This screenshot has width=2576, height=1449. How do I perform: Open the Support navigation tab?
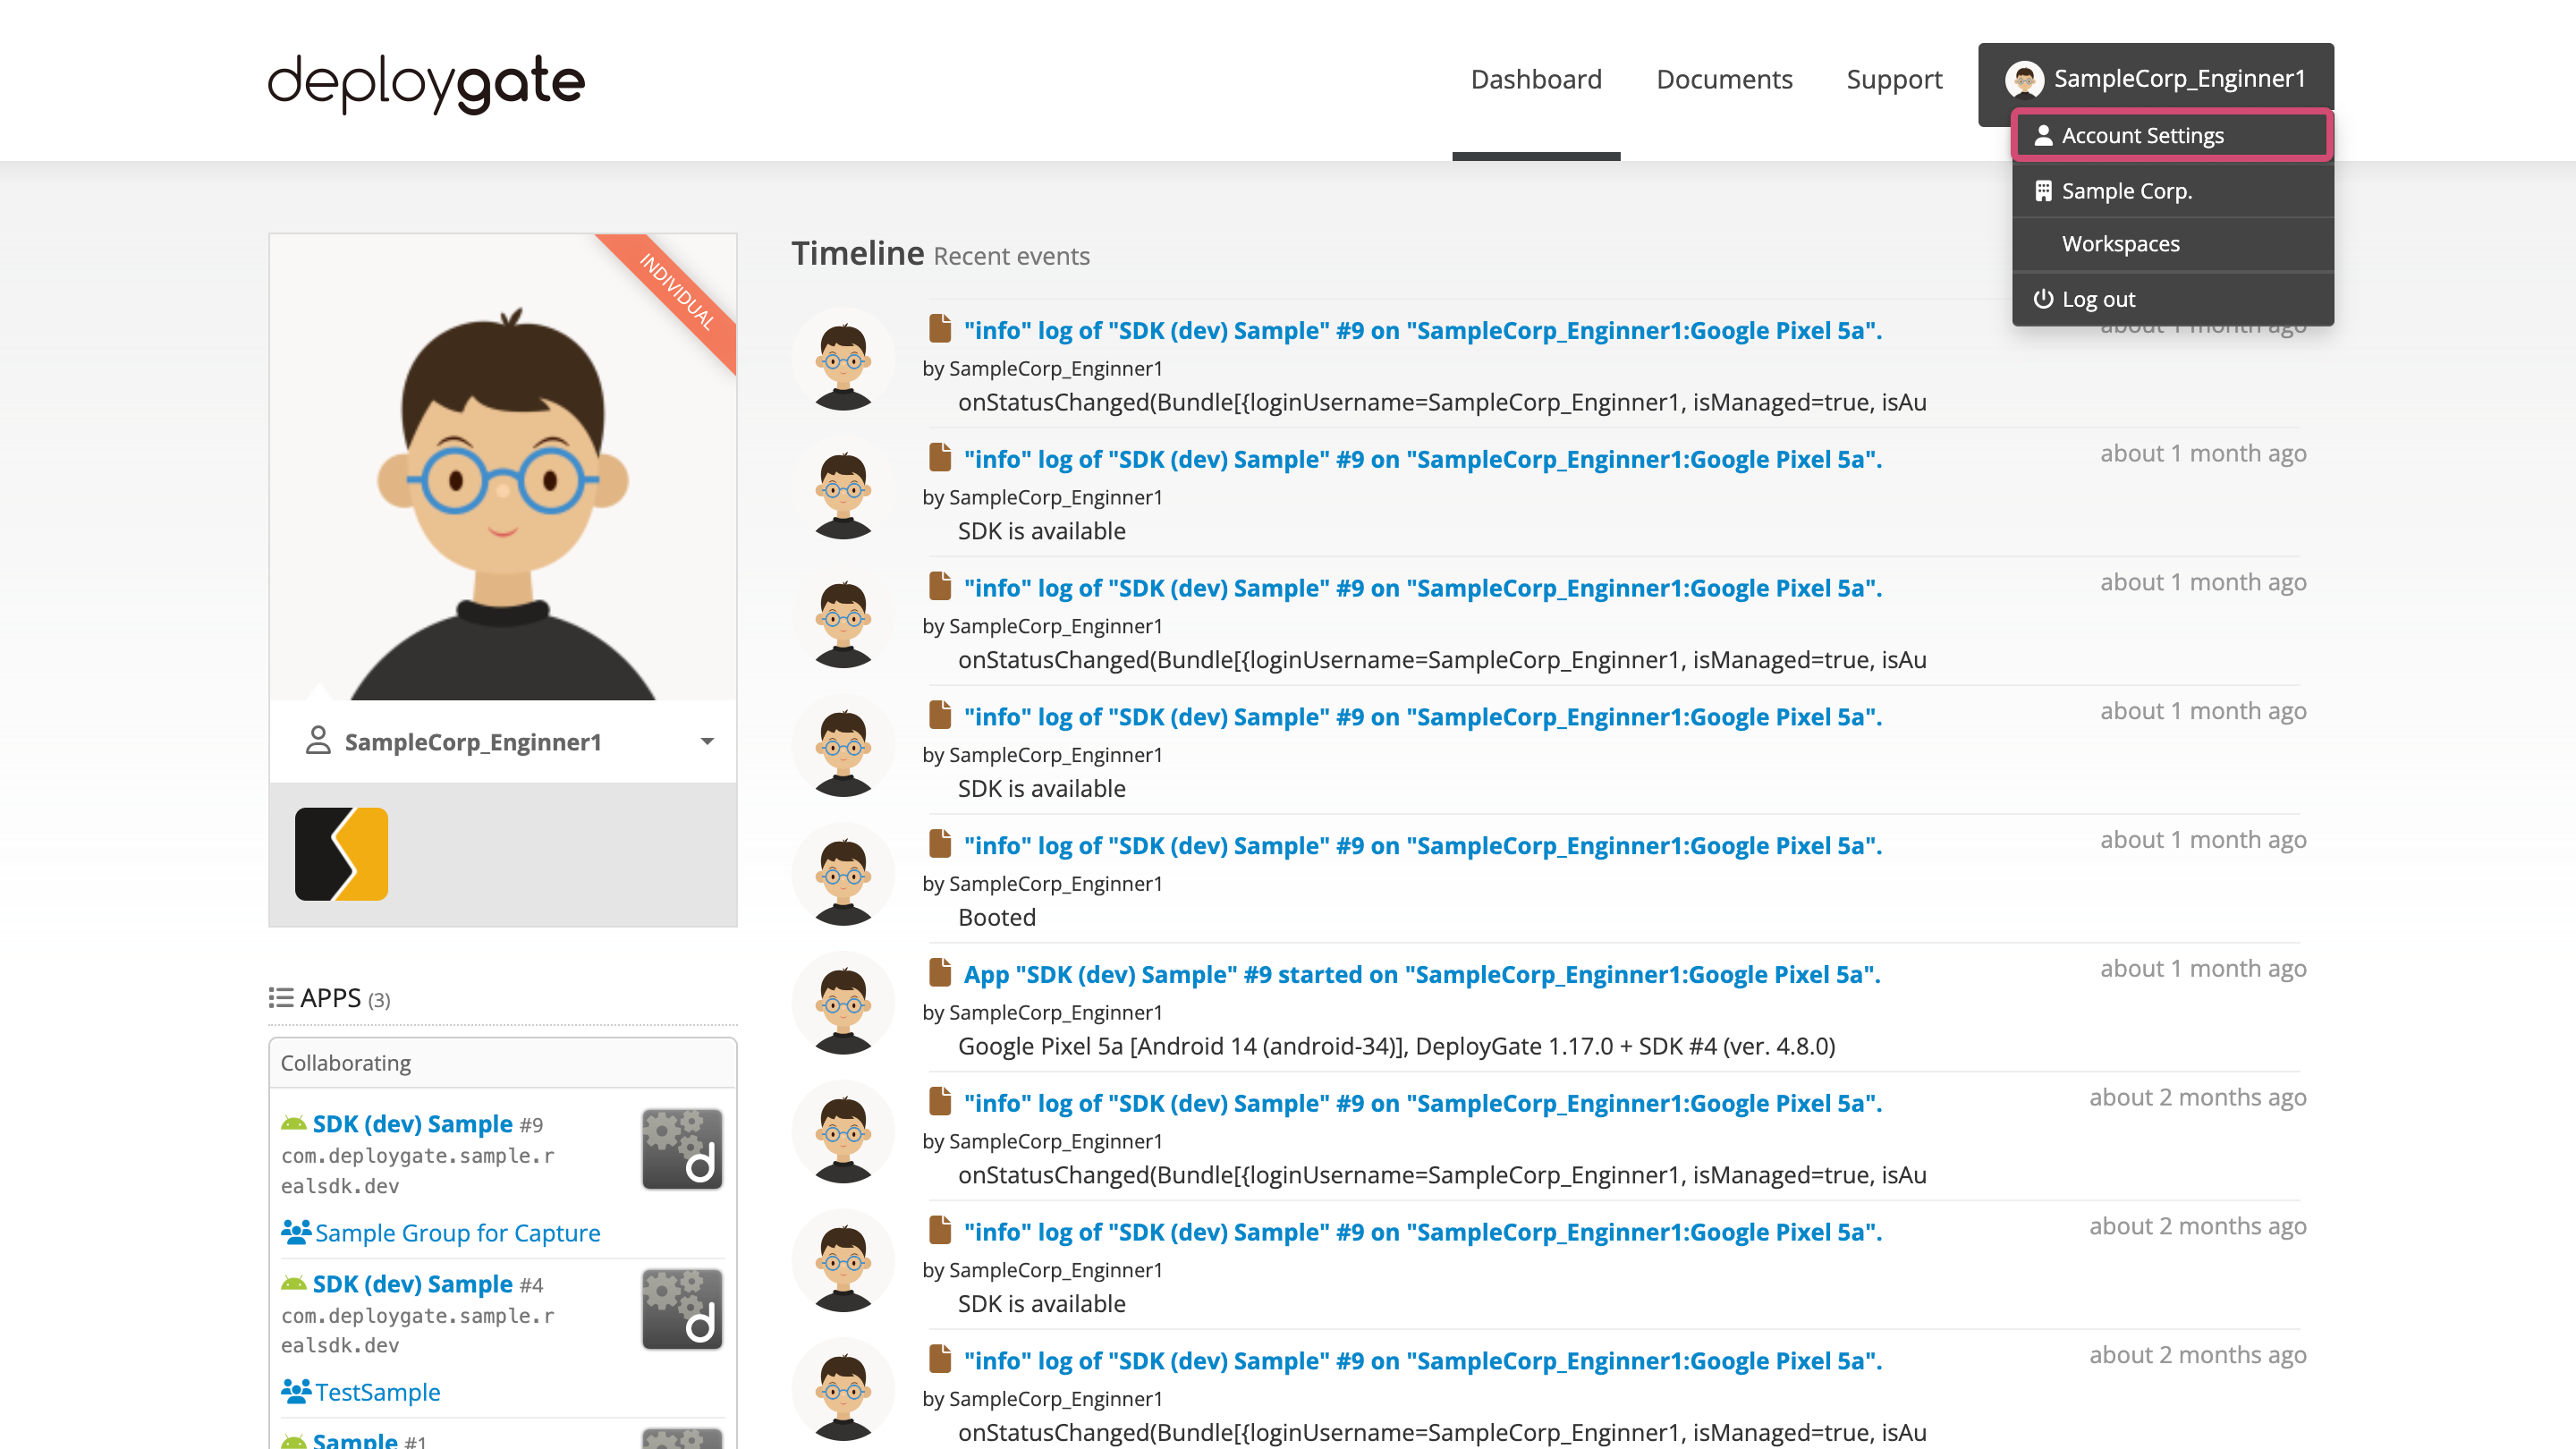(x=1894, y=79)
